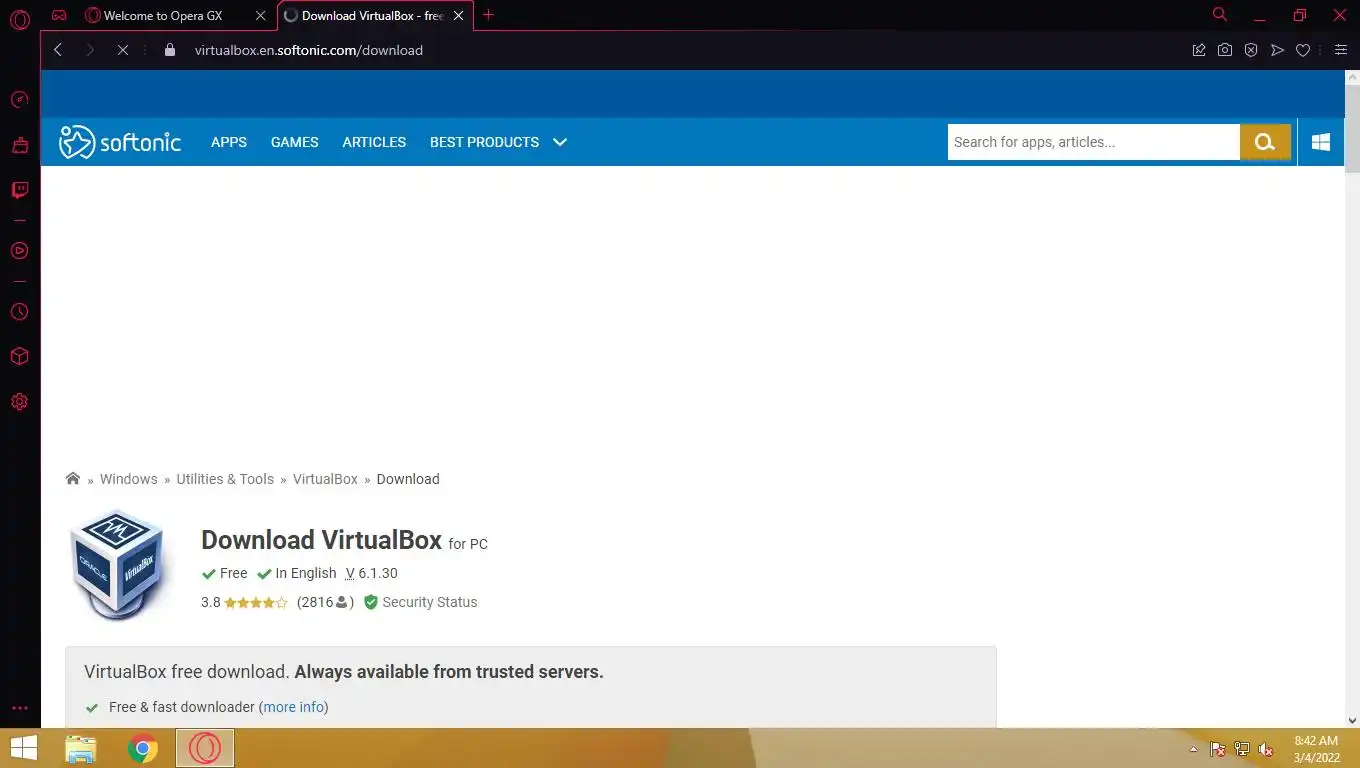Click the muted volume tray icon
This screenshot has width=1360, height=768.
[1266, 749]
